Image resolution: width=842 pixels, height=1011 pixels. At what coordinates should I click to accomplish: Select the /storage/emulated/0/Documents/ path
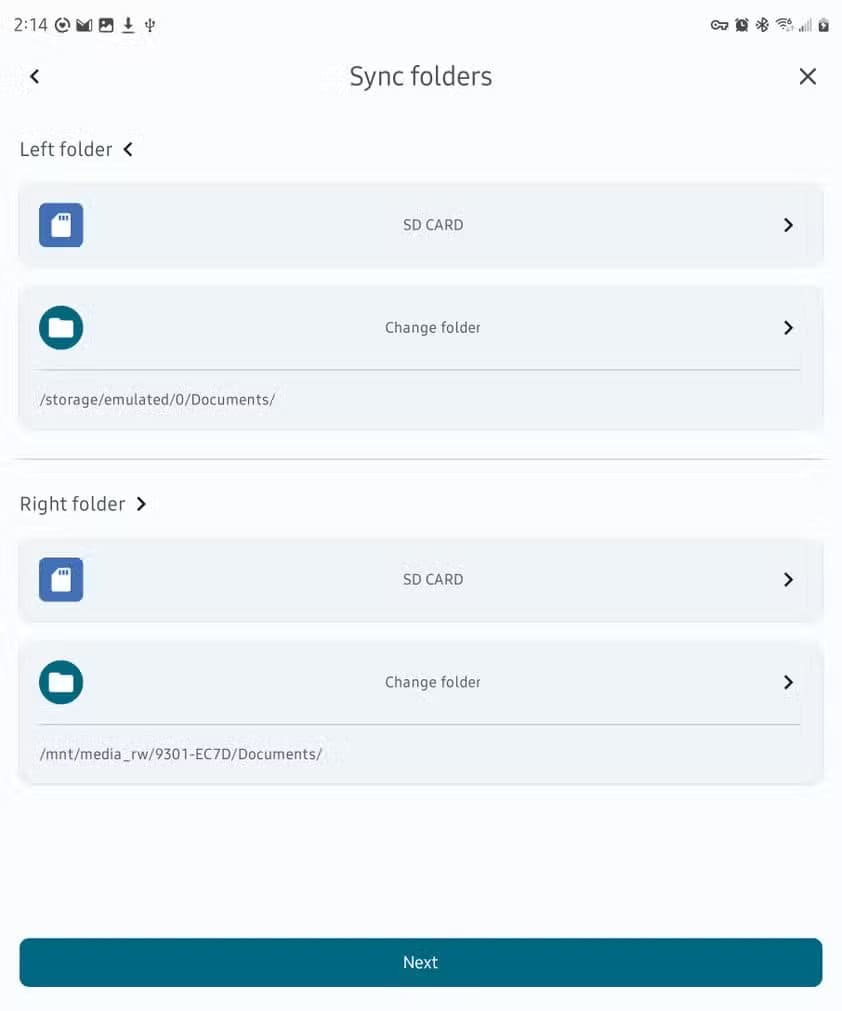(156, 398)
